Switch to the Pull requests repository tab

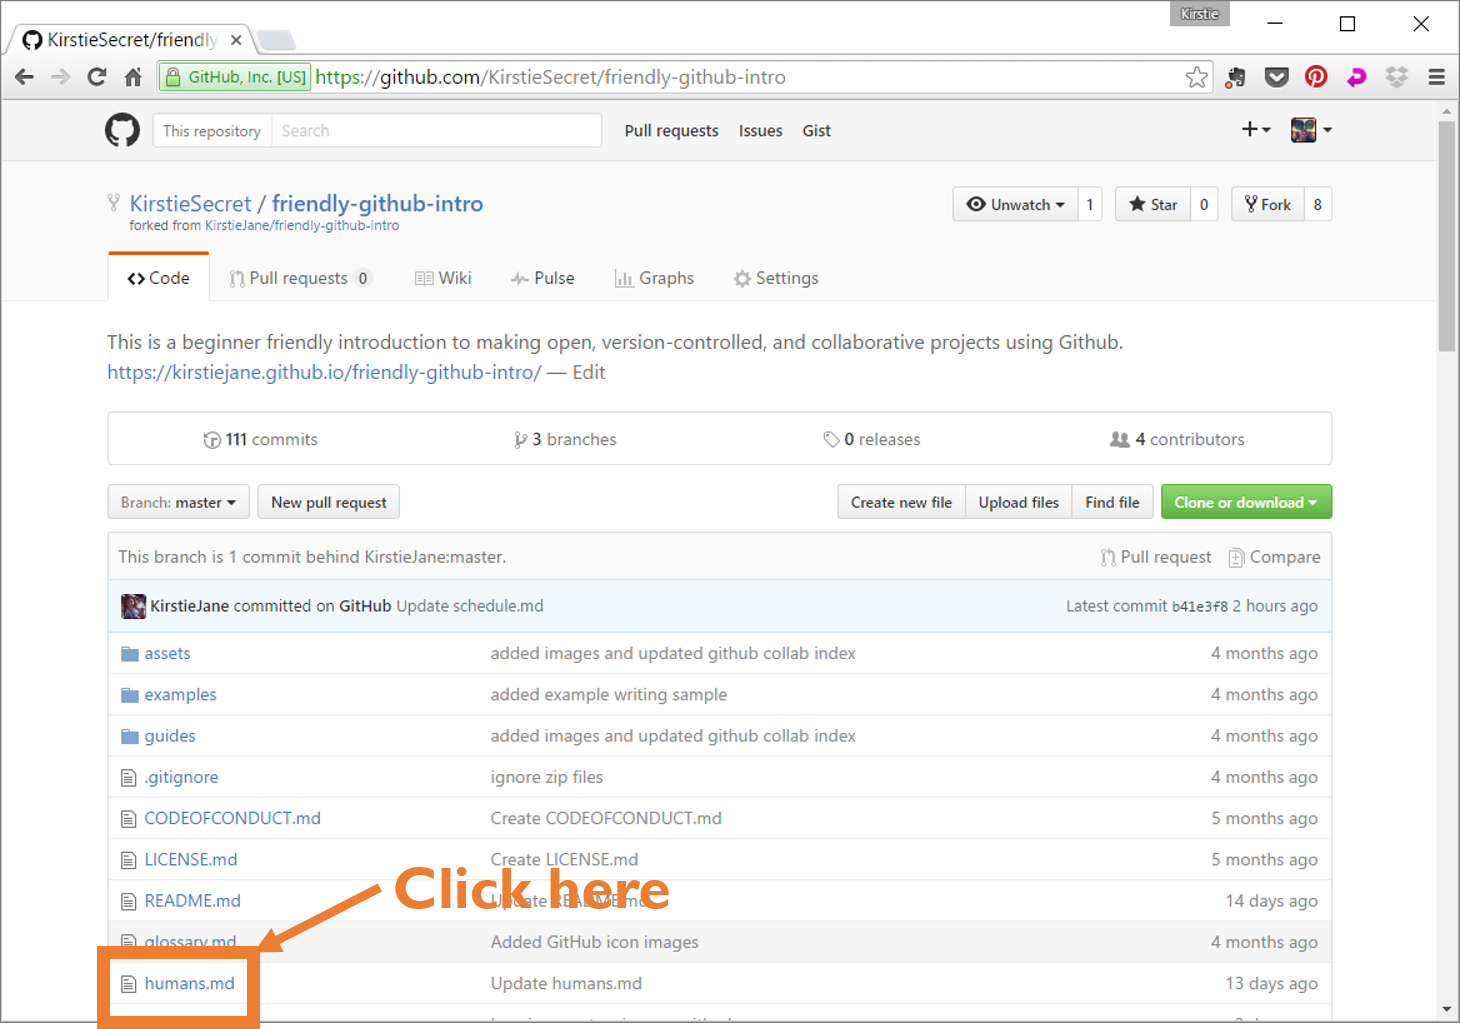coord(299,278)
